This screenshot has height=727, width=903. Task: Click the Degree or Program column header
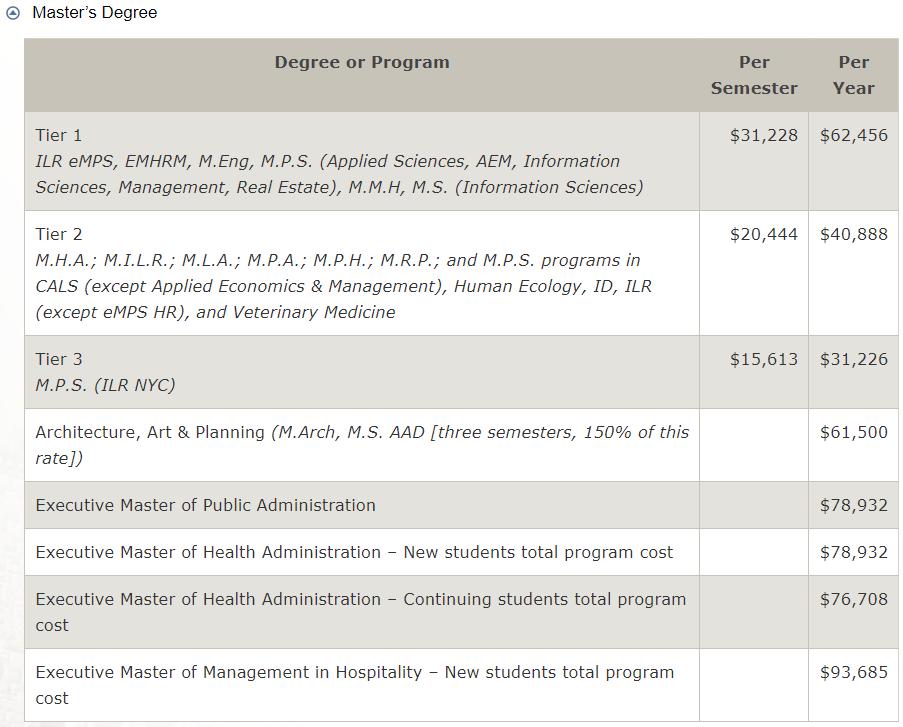click(362, 62)
